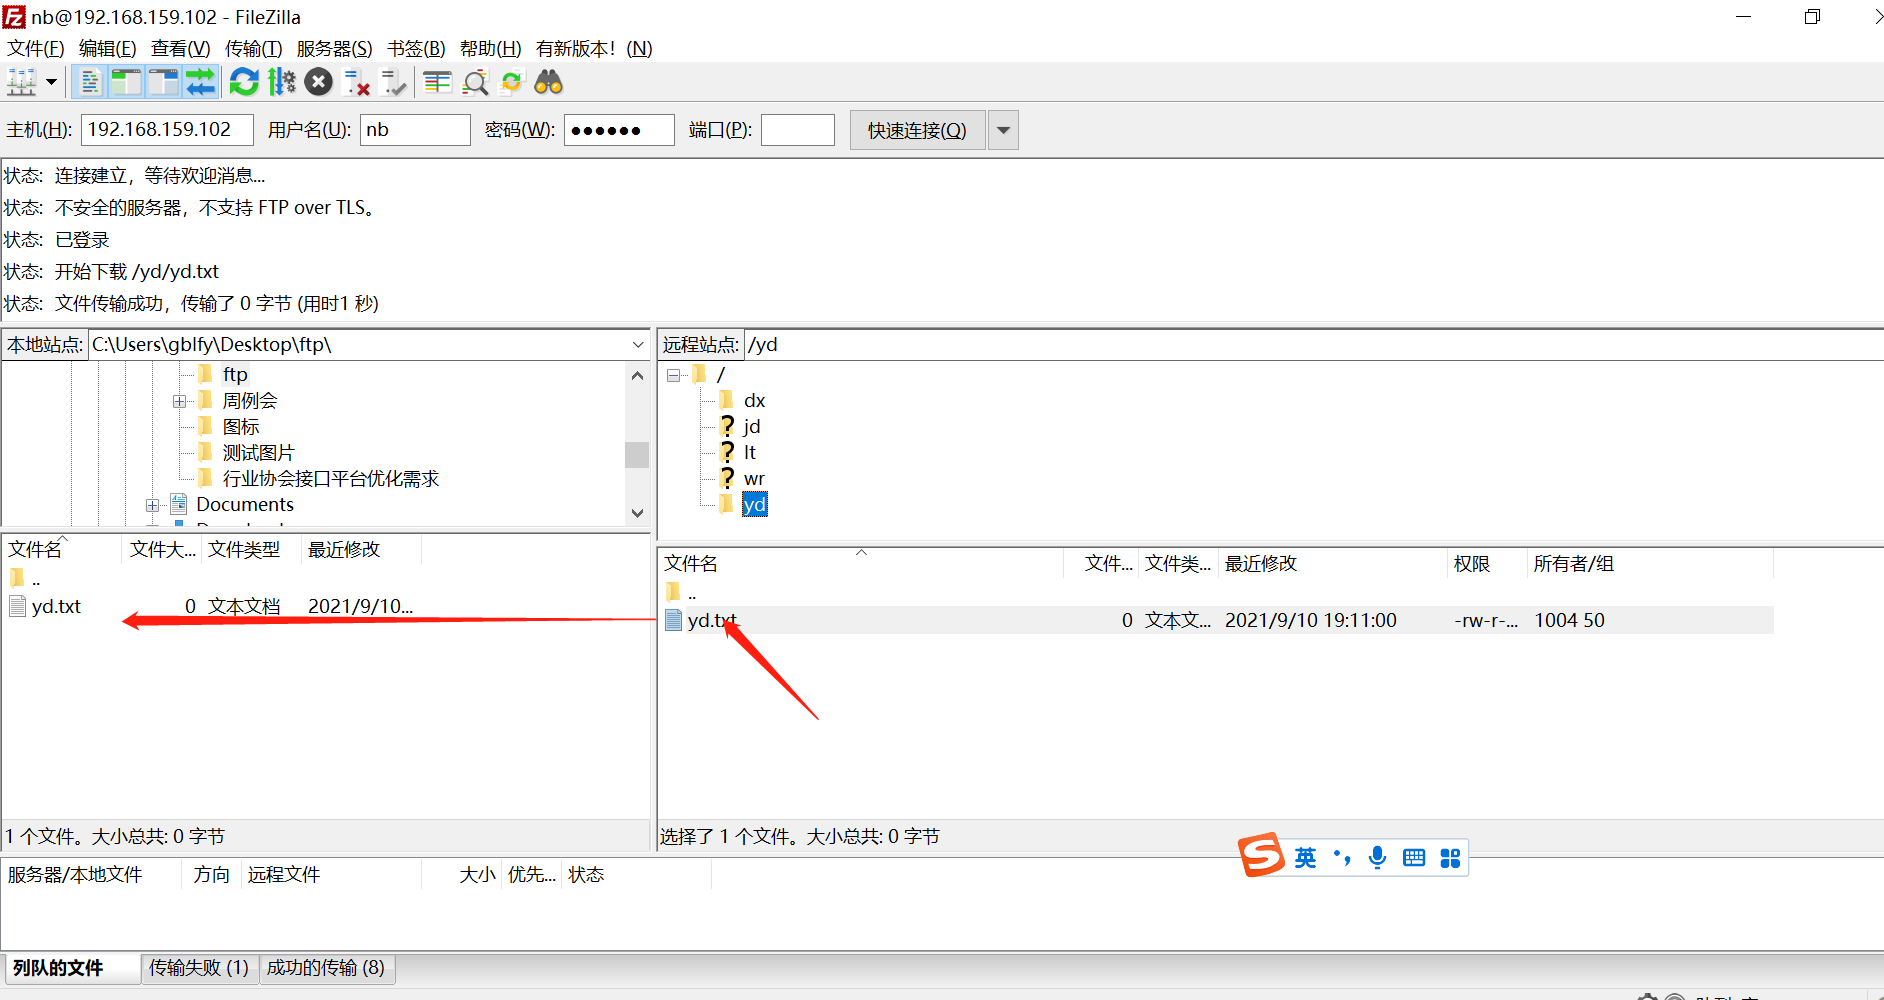
Task: Toggle Sogou 英 language mode
Action: pyautogui.click(x=1305, y=858)
